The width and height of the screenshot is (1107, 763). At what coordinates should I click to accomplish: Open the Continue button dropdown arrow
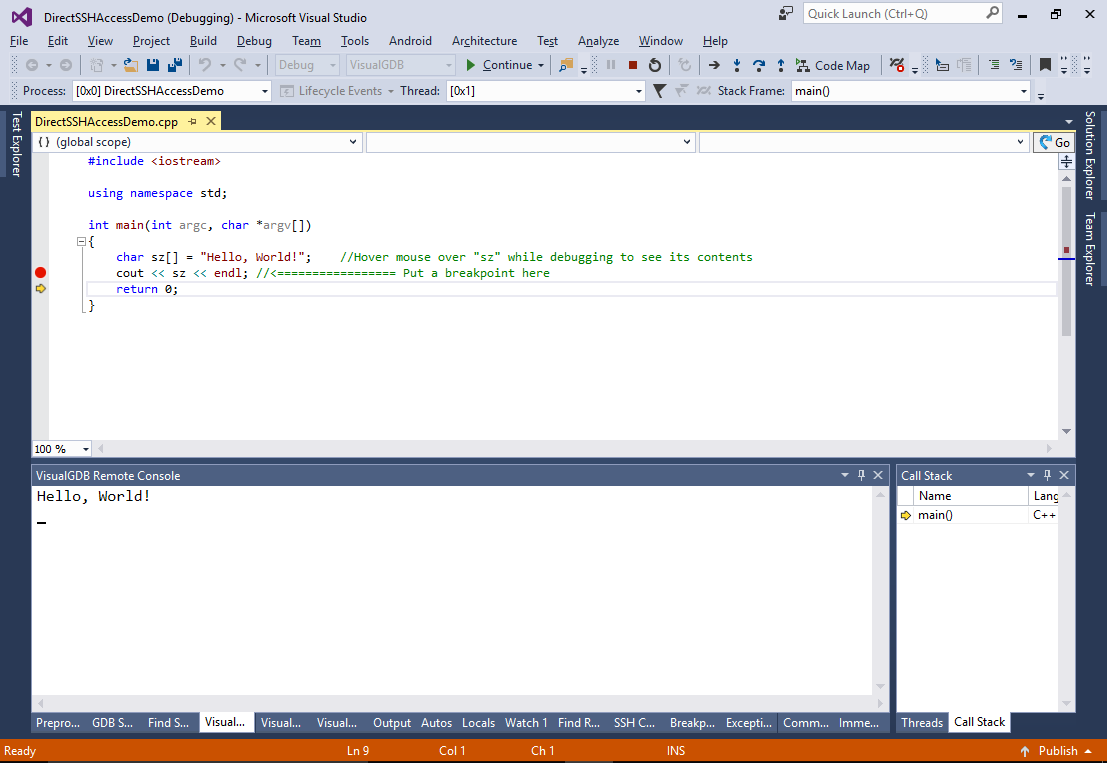[541, 65]
